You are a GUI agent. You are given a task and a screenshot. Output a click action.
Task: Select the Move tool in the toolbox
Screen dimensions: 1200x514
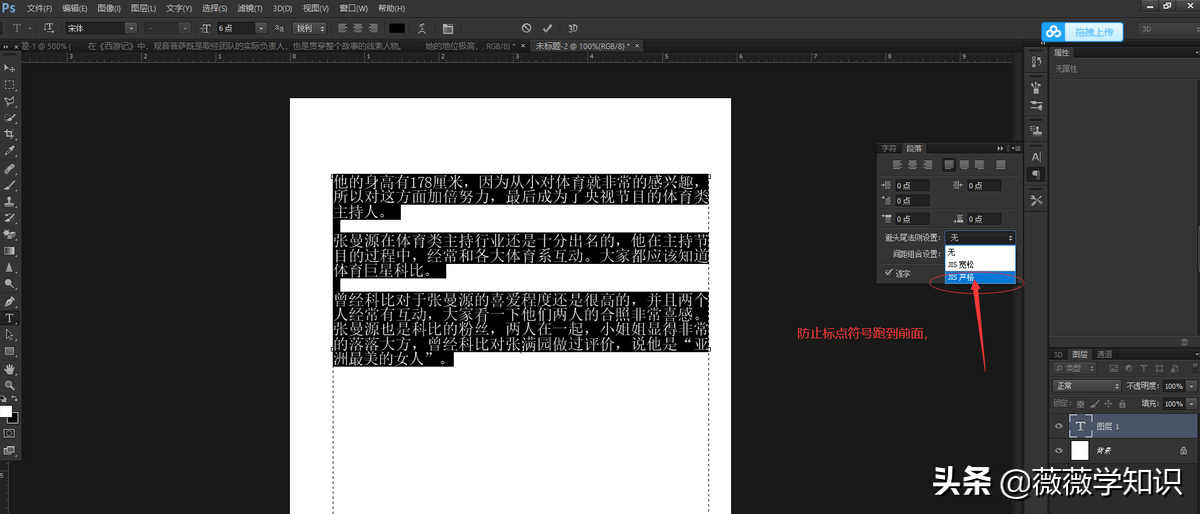coord(10,68)
